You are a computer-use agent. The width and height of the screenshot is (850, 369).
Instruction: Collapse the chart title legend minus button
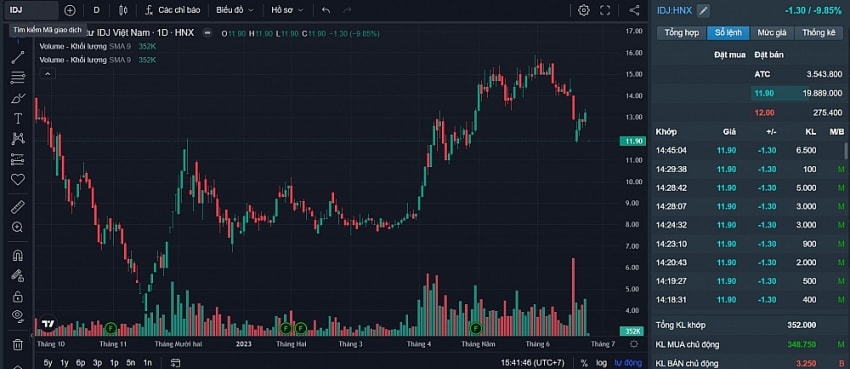207,33
